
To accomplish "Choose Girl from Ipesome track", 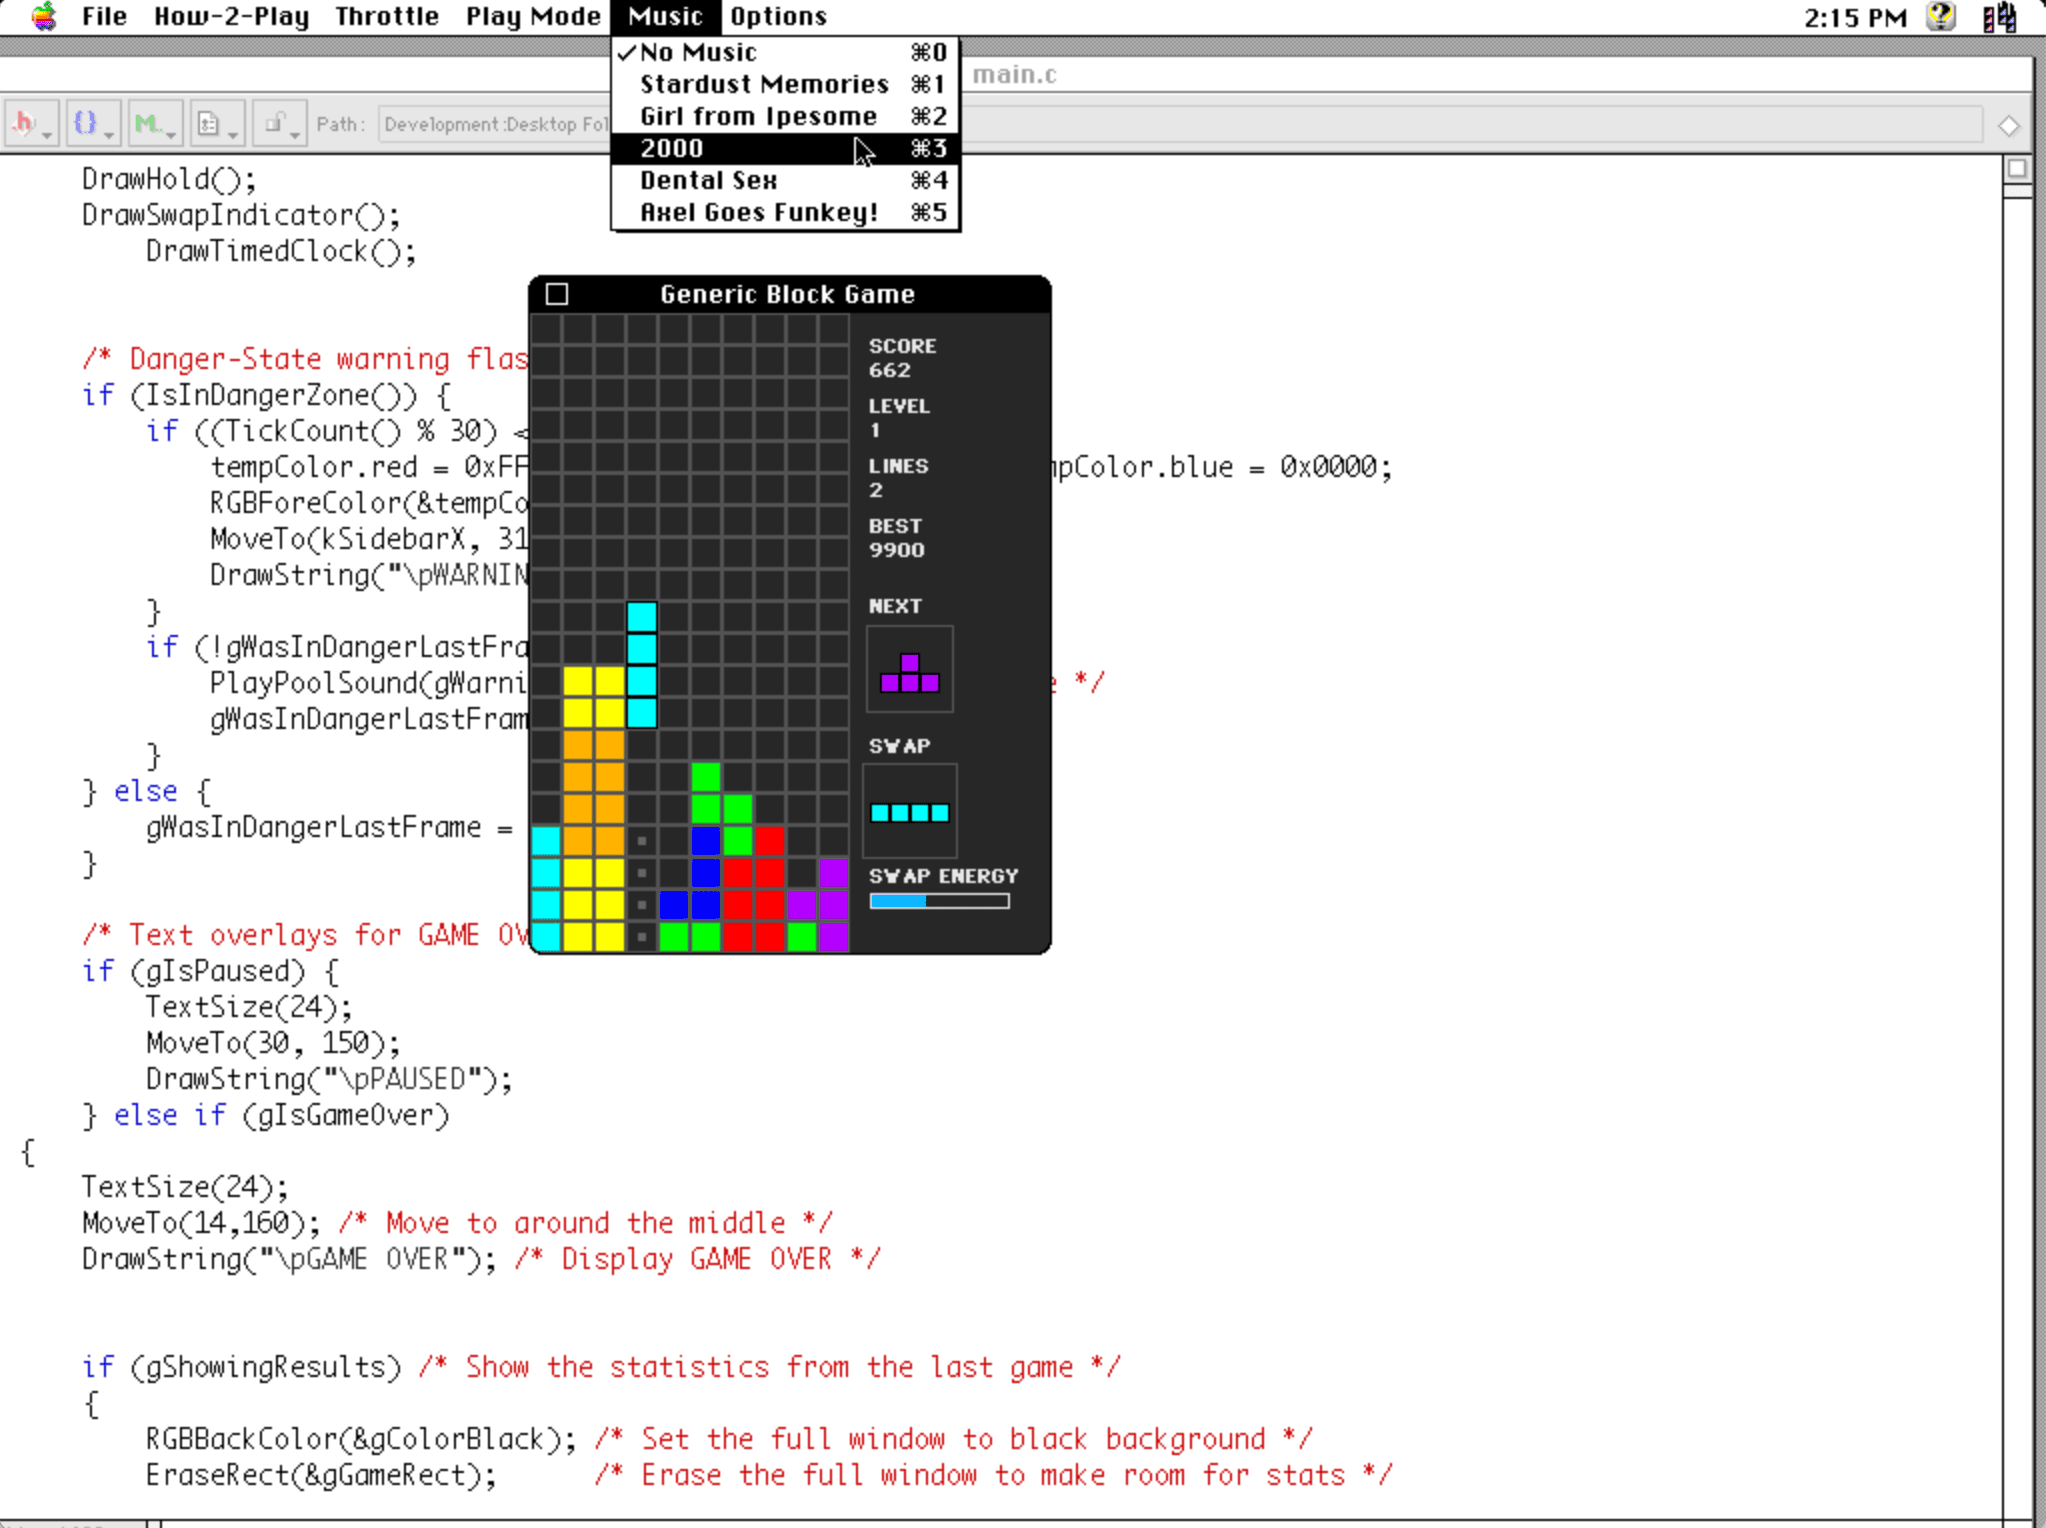I will pos(785,116).
